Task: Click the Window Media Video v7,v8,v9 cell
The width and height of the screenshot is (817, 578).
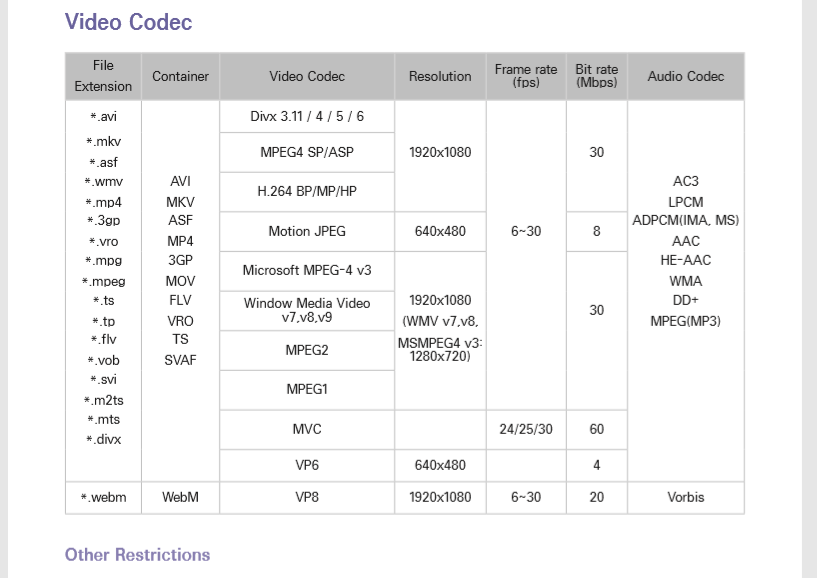Action: click(307, 310)
